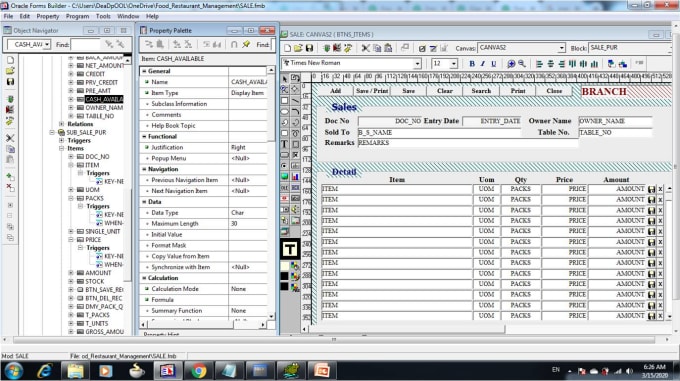Open a form via layout editor Open icon
The width and height of the screenshot is (680, 381).
[298, 48]
